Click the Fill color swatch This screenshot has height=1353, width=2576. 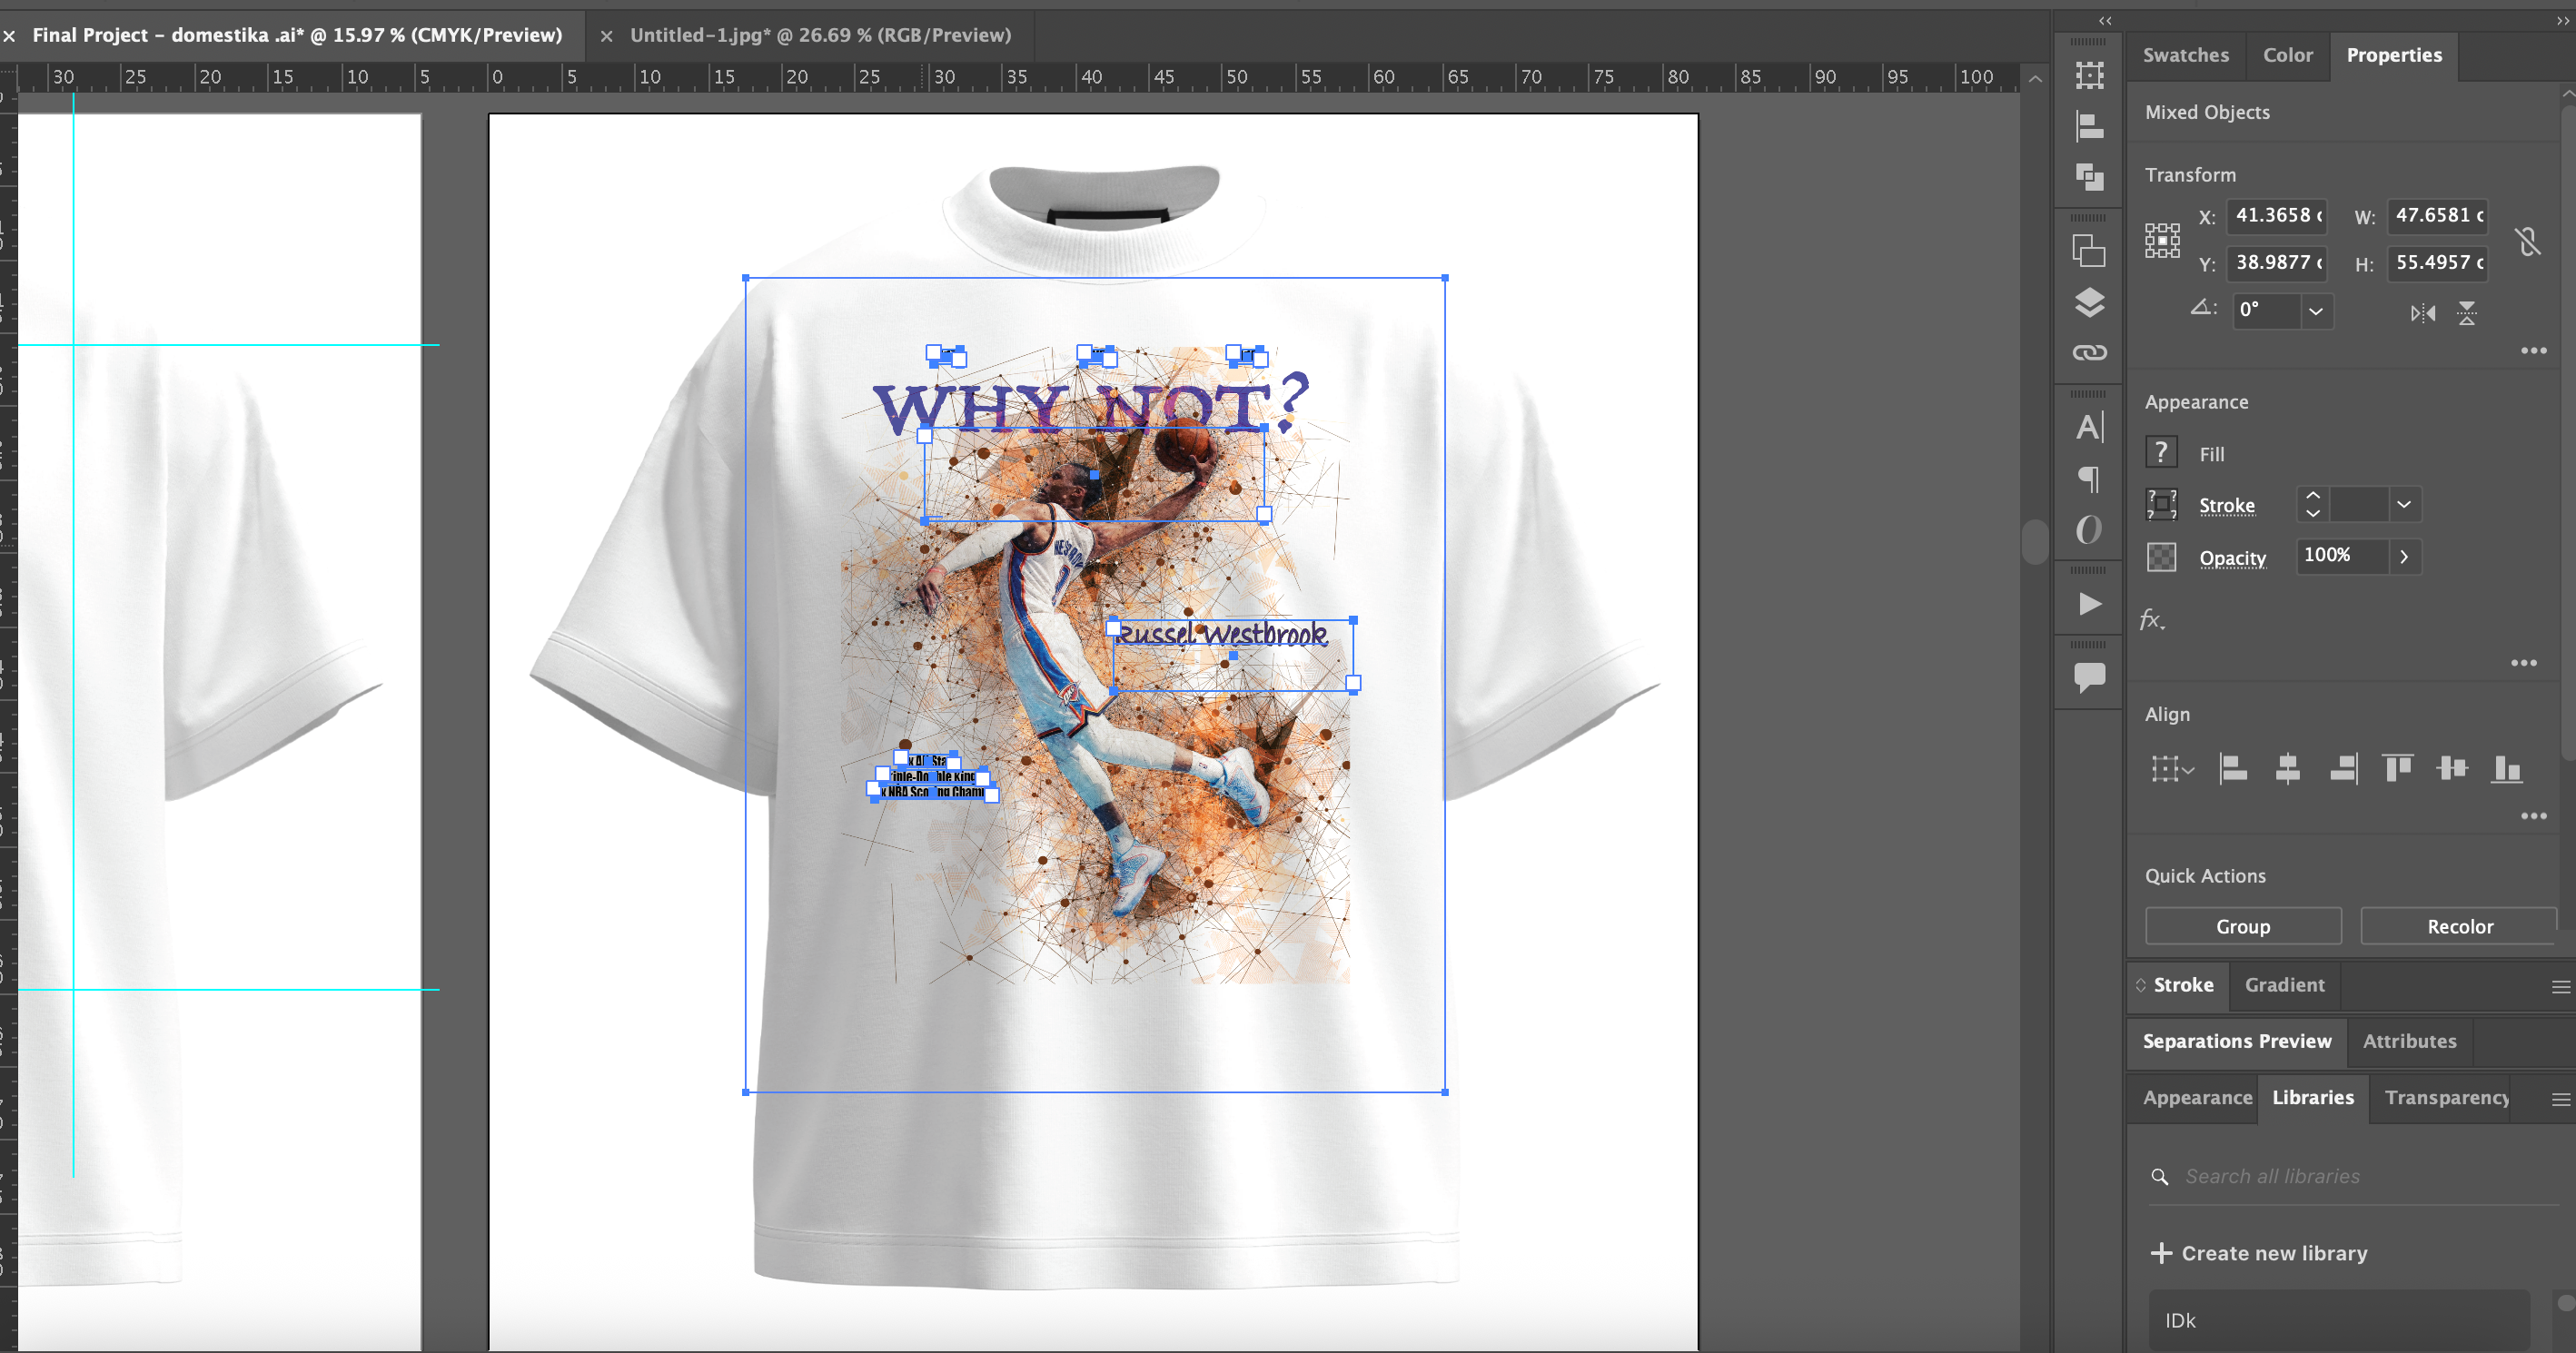tap(2161, 453)
